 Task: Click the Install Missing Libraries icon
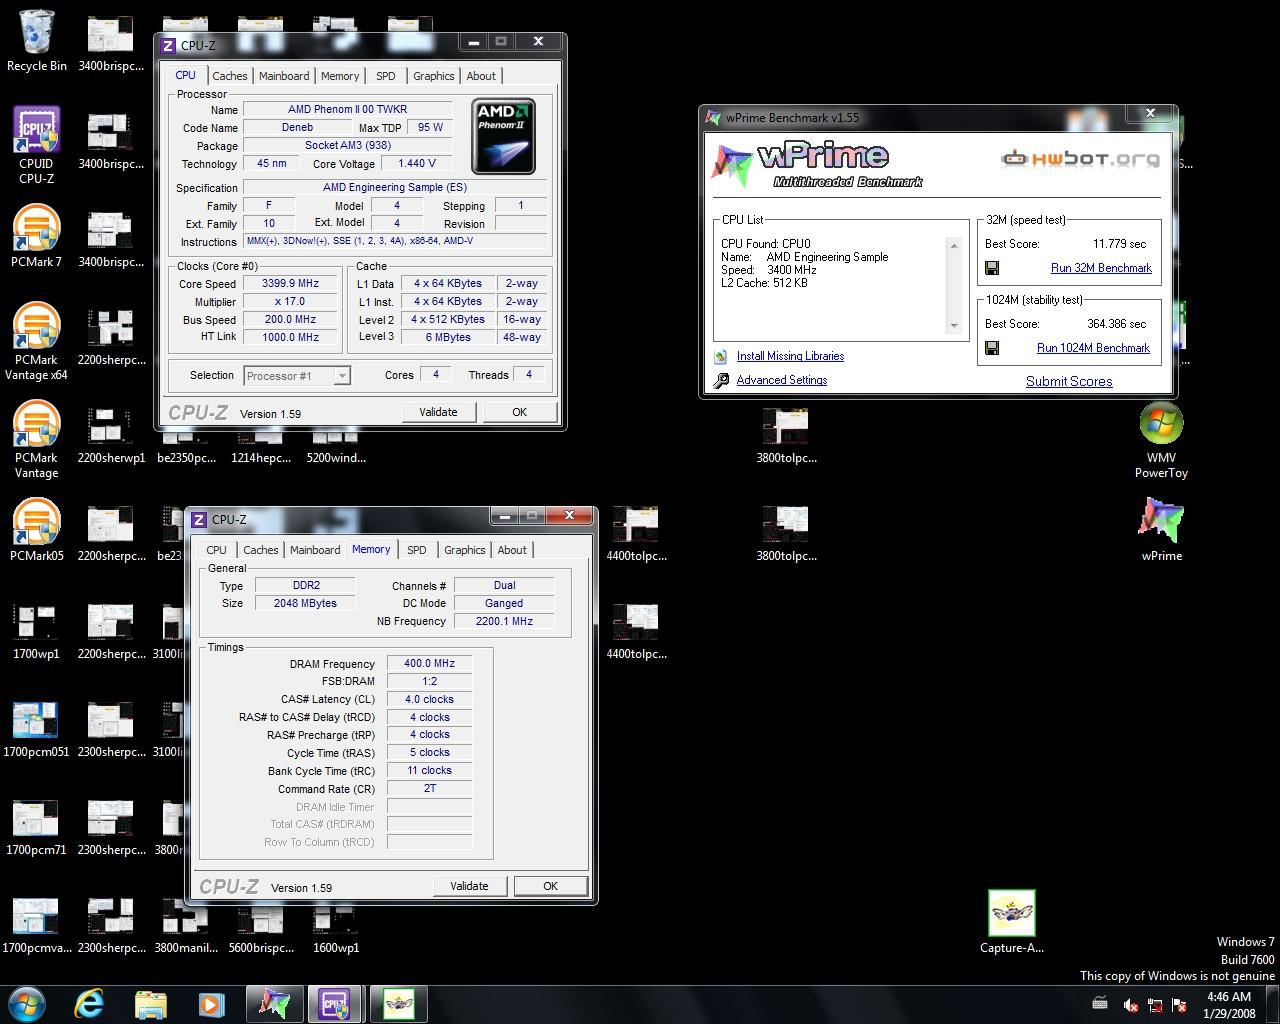pos(721,356)
